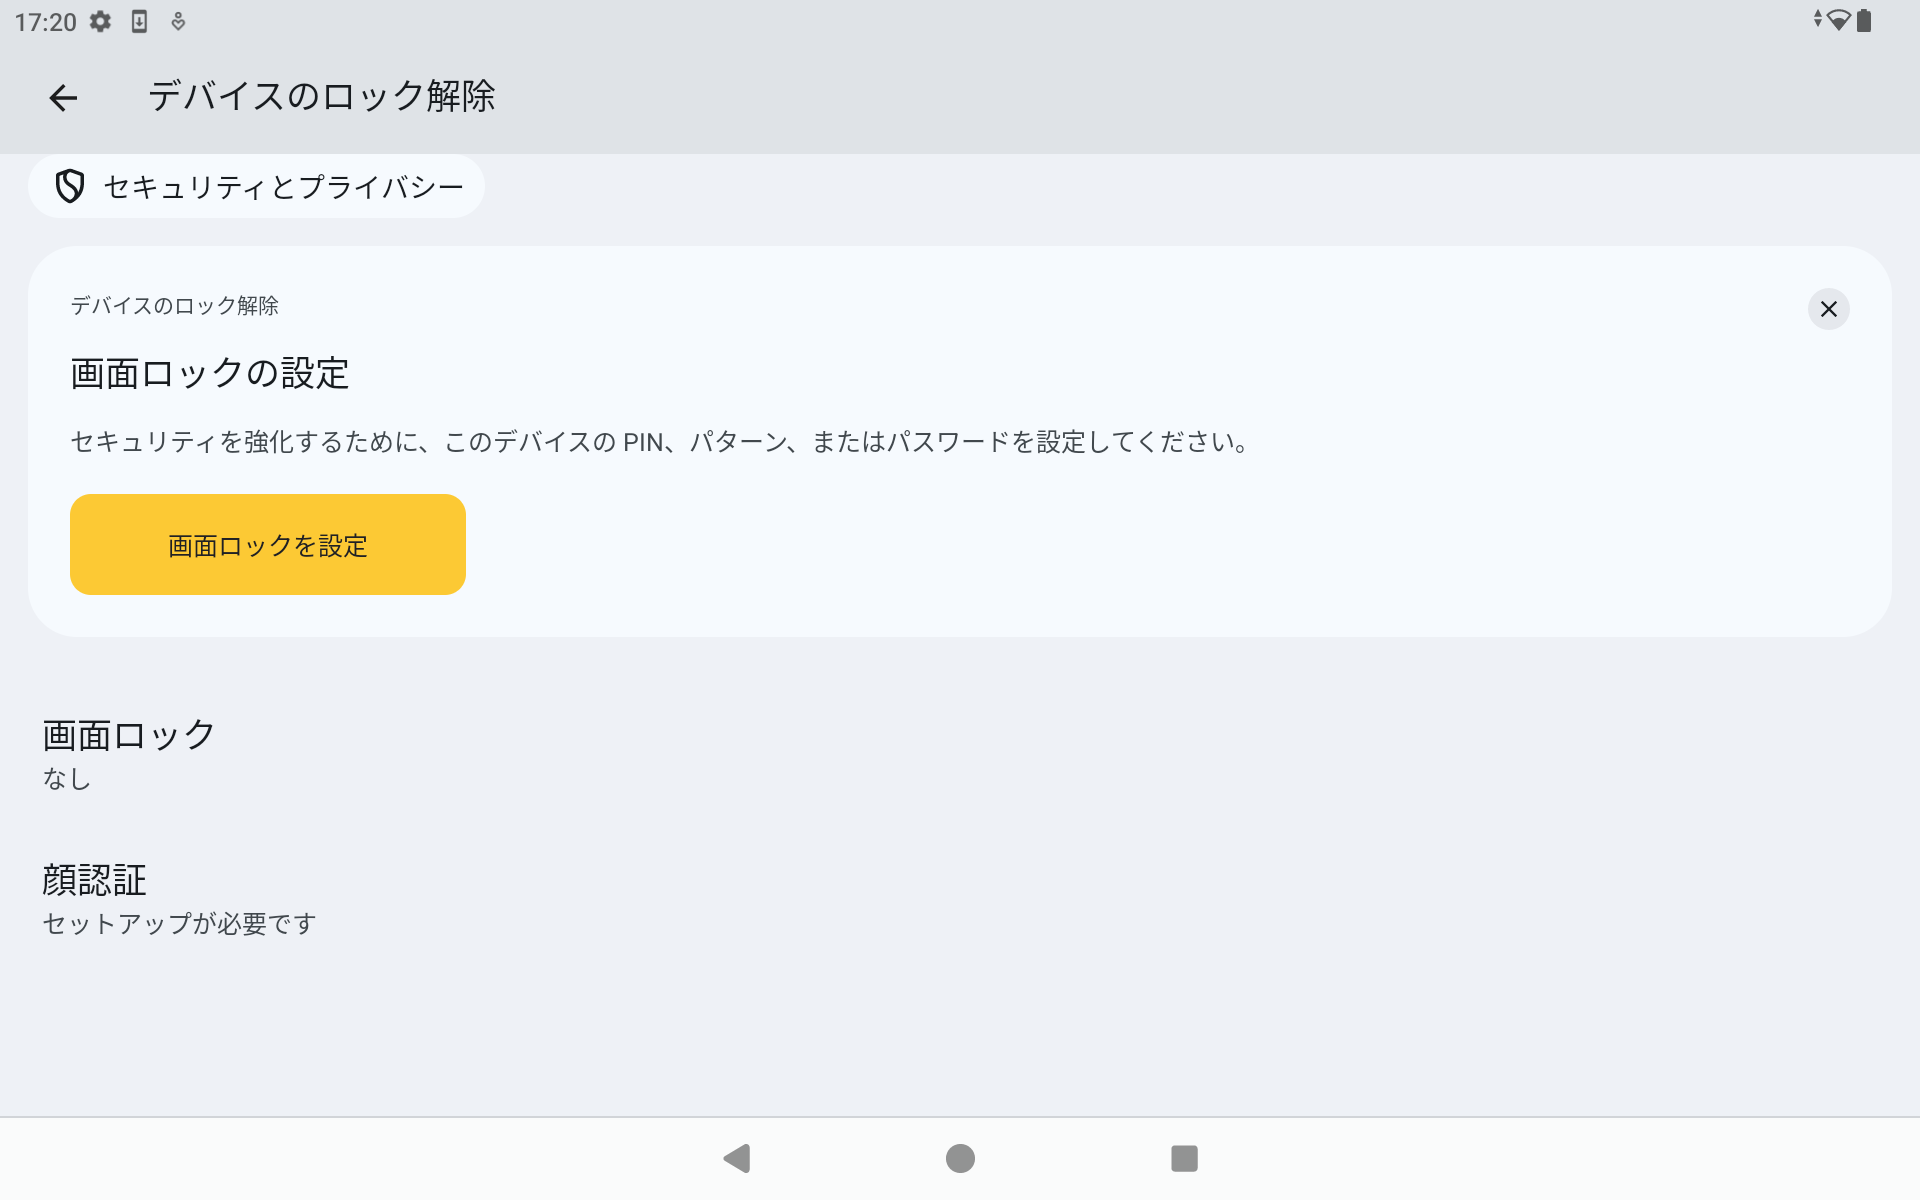Tap the recent apps square button
This screenshot has width=1920, height=1200.
pos(1184,1158)
